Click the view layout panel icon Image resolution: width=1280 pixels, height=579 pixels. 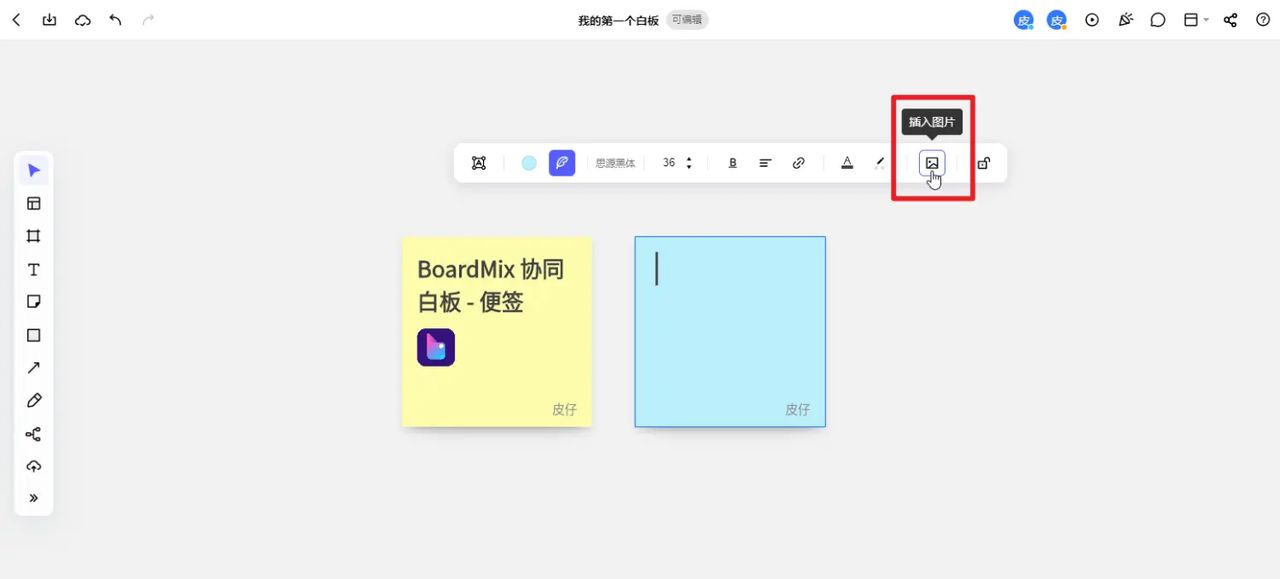click(1191, 20)
